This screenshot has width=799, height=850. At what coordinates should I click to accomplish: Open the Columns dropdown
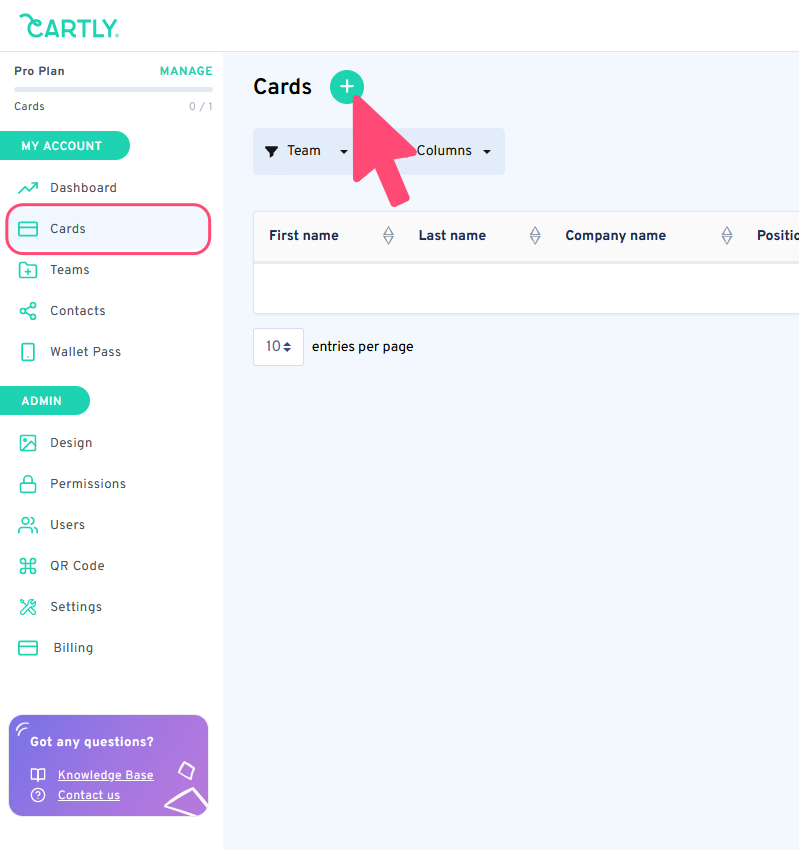click(x=453, y=151)
